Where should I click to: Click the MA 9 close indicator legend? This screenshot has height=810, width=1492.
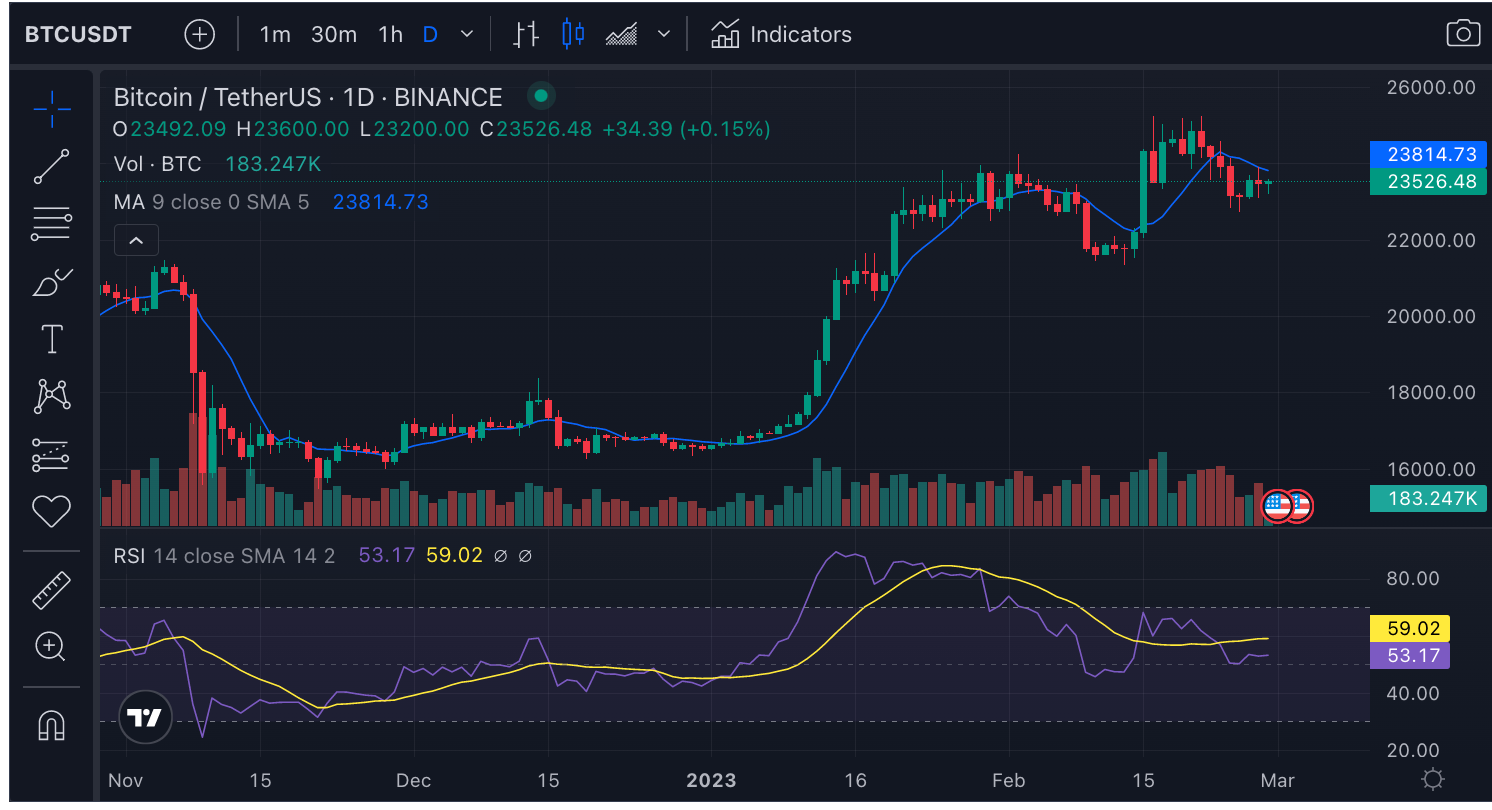click(x=211, y=202)
